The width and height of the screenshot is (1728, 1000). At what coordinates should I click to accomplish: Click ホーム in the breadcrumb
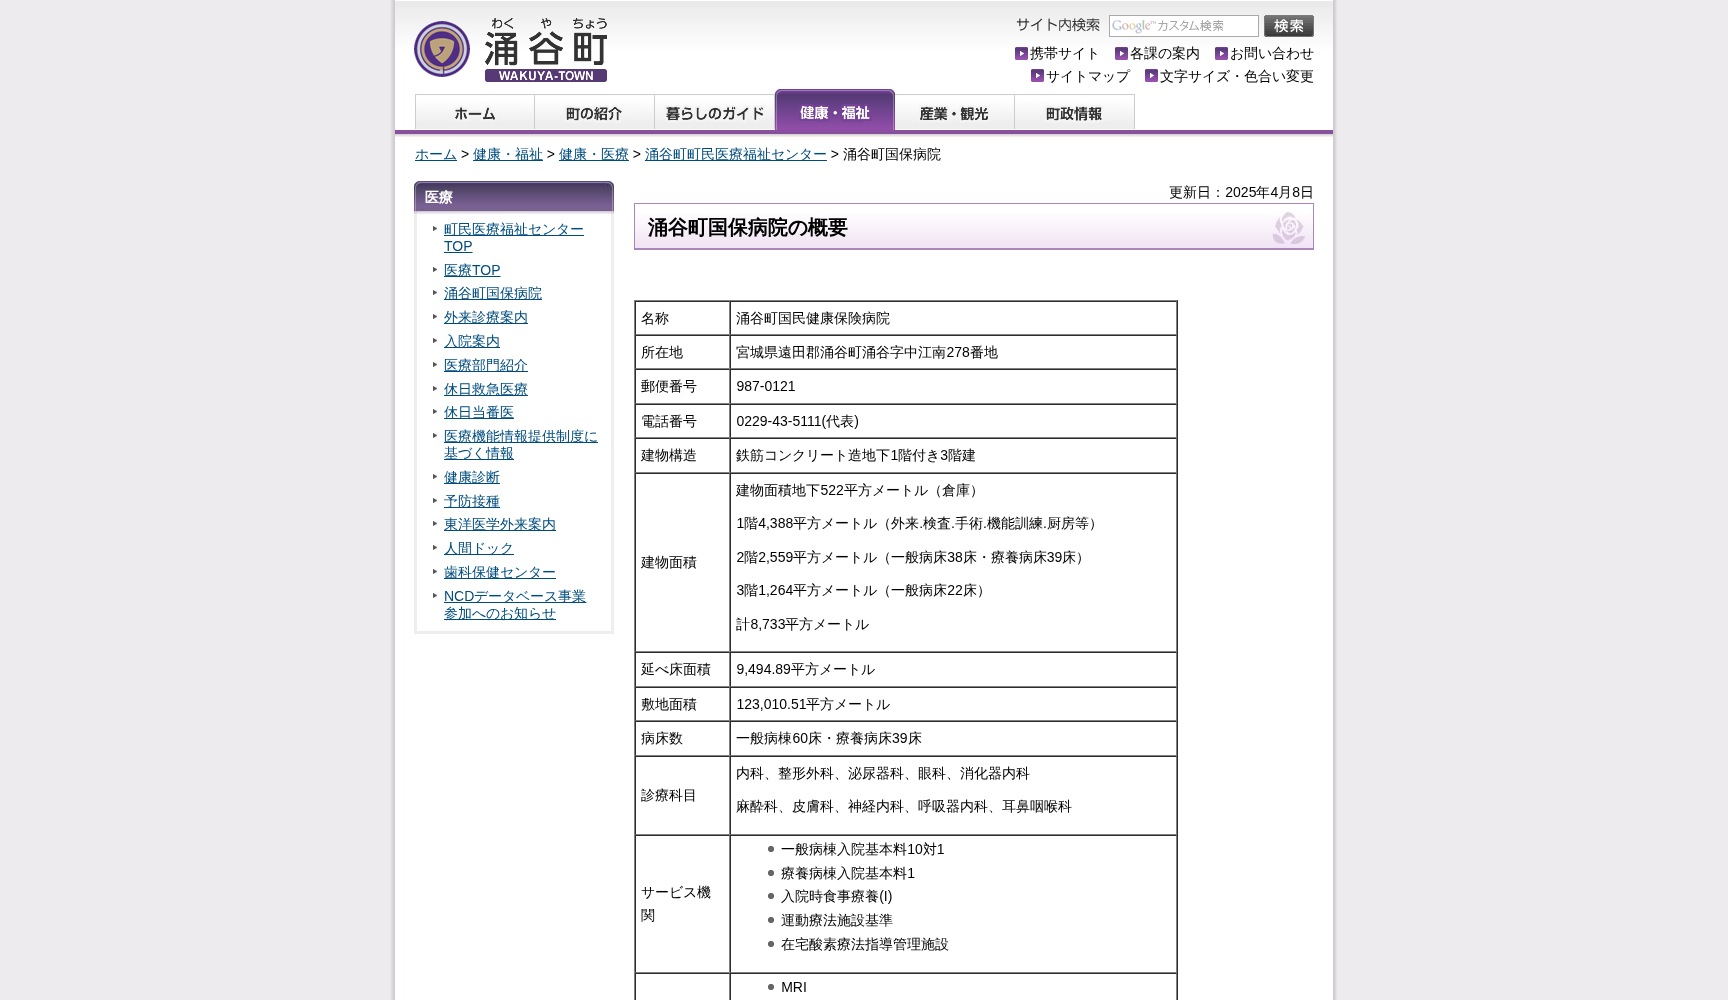pos(436,154)
